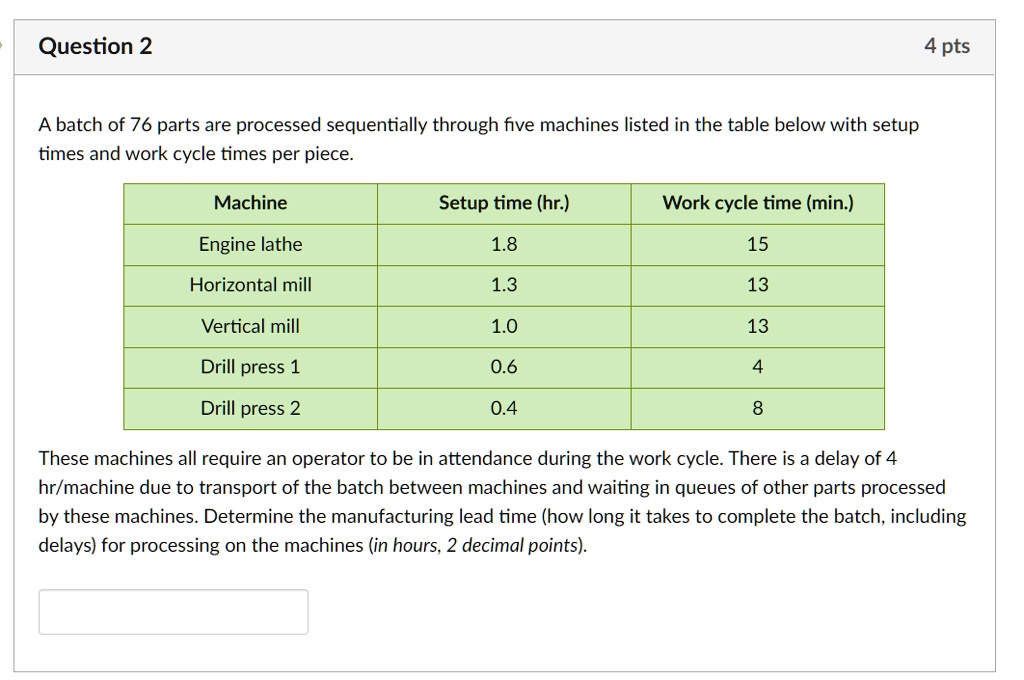Select the Question 2 heading
The width and height of the screenshot is (1024, 680).
pyautogui.click(x=95, y=45)
